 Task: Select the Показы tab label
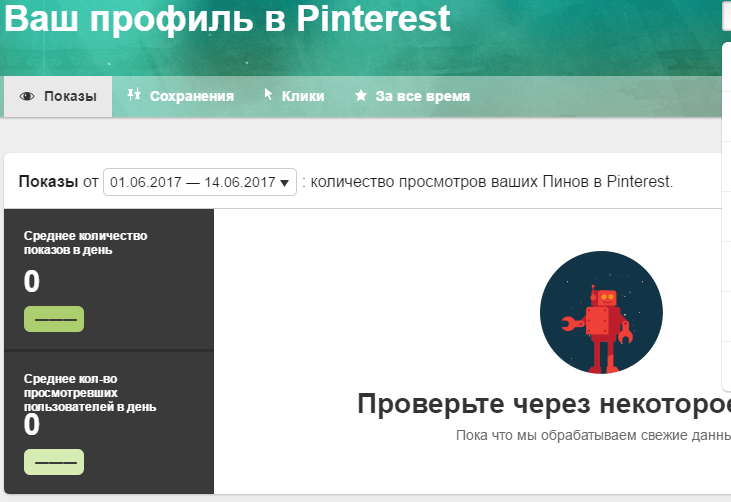(x=70, y=97)
